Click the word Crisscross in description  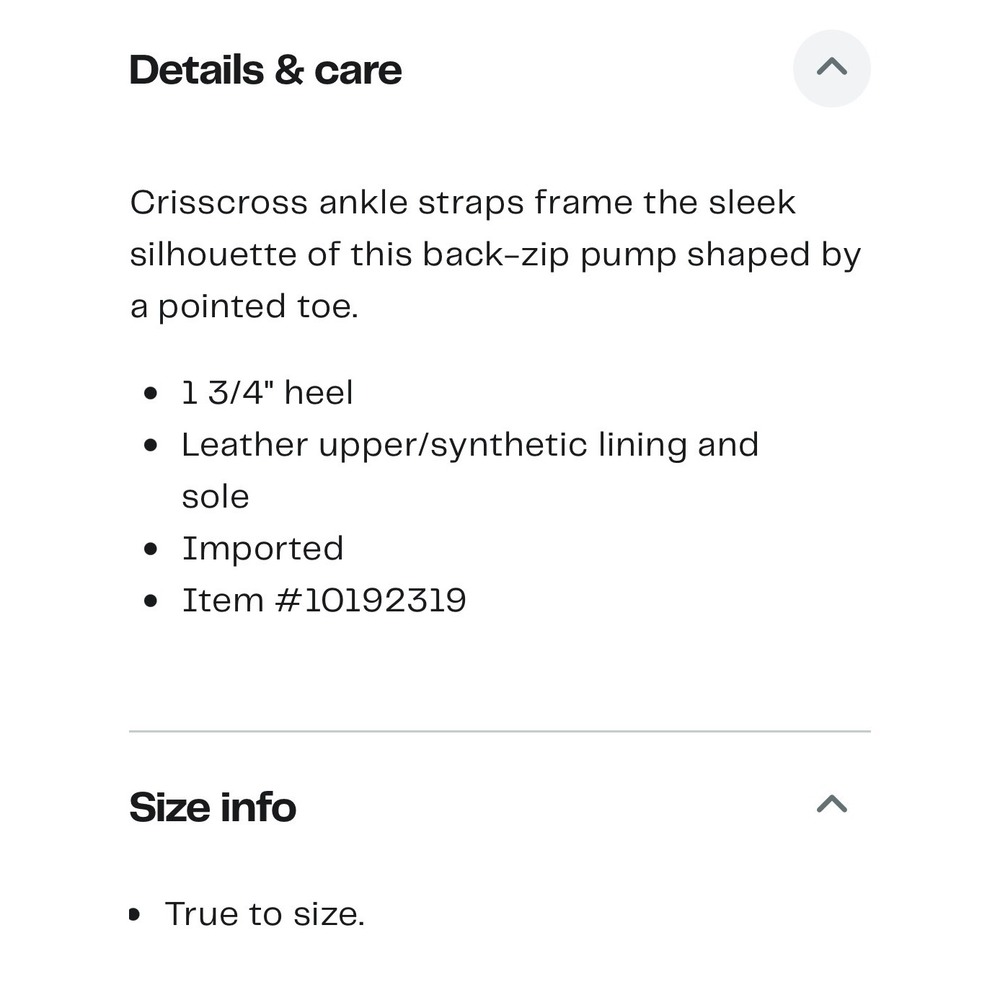[219, 203]
